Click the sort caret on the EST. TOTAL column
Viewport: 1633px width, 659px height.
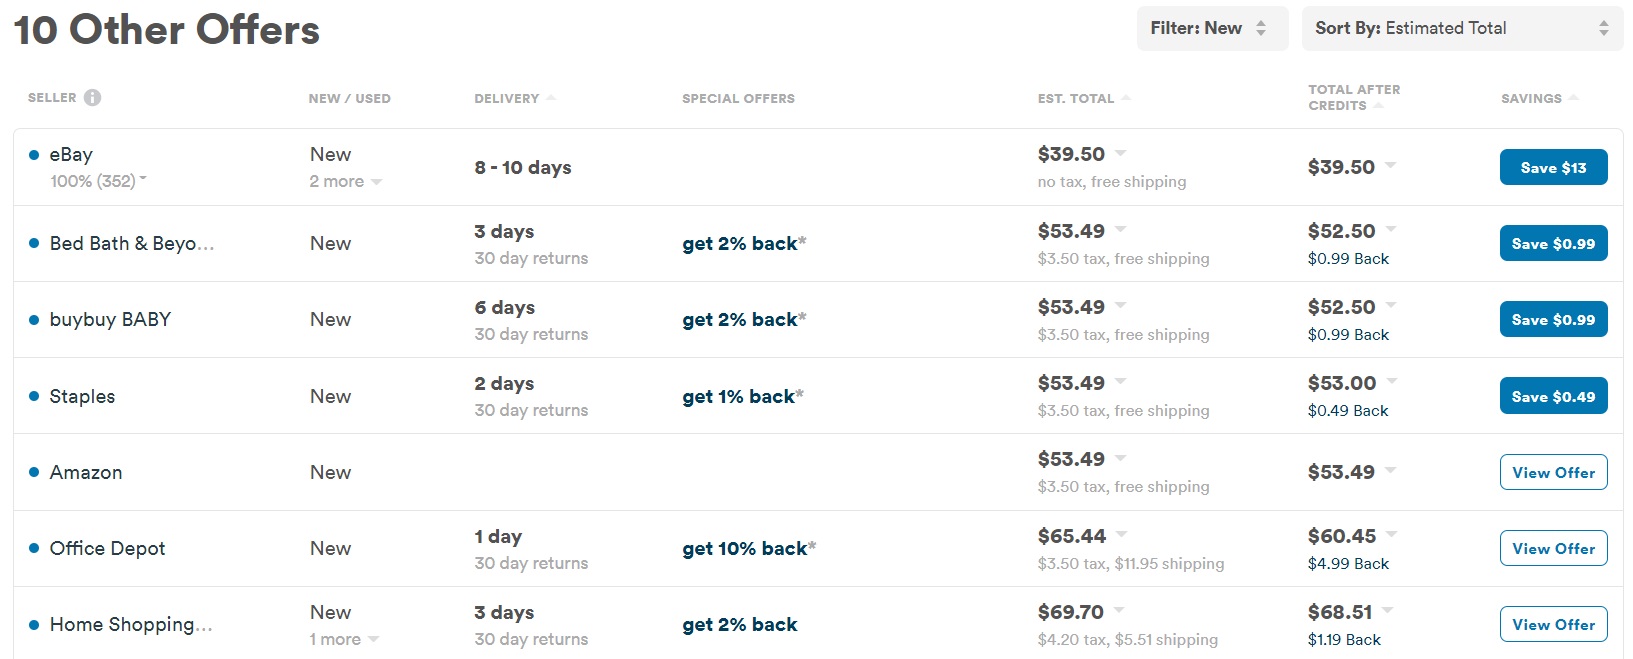[1128, 97]
